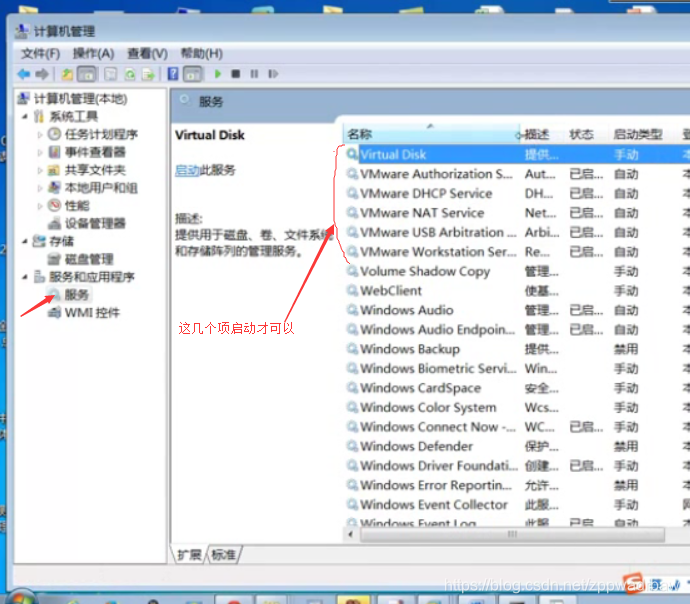Image resolution: width=690 pixels, height=604 pixels.
Task: Expand the 任务计划程序 tree node
Action: 40,135
